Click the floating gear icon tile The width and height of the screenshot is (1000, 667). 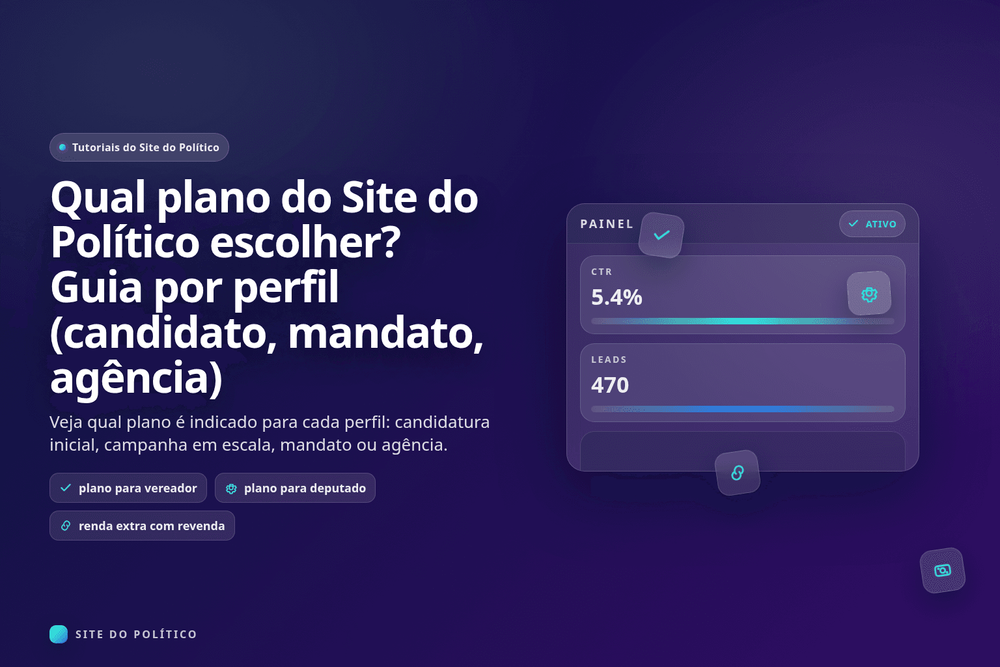[869, 294]
